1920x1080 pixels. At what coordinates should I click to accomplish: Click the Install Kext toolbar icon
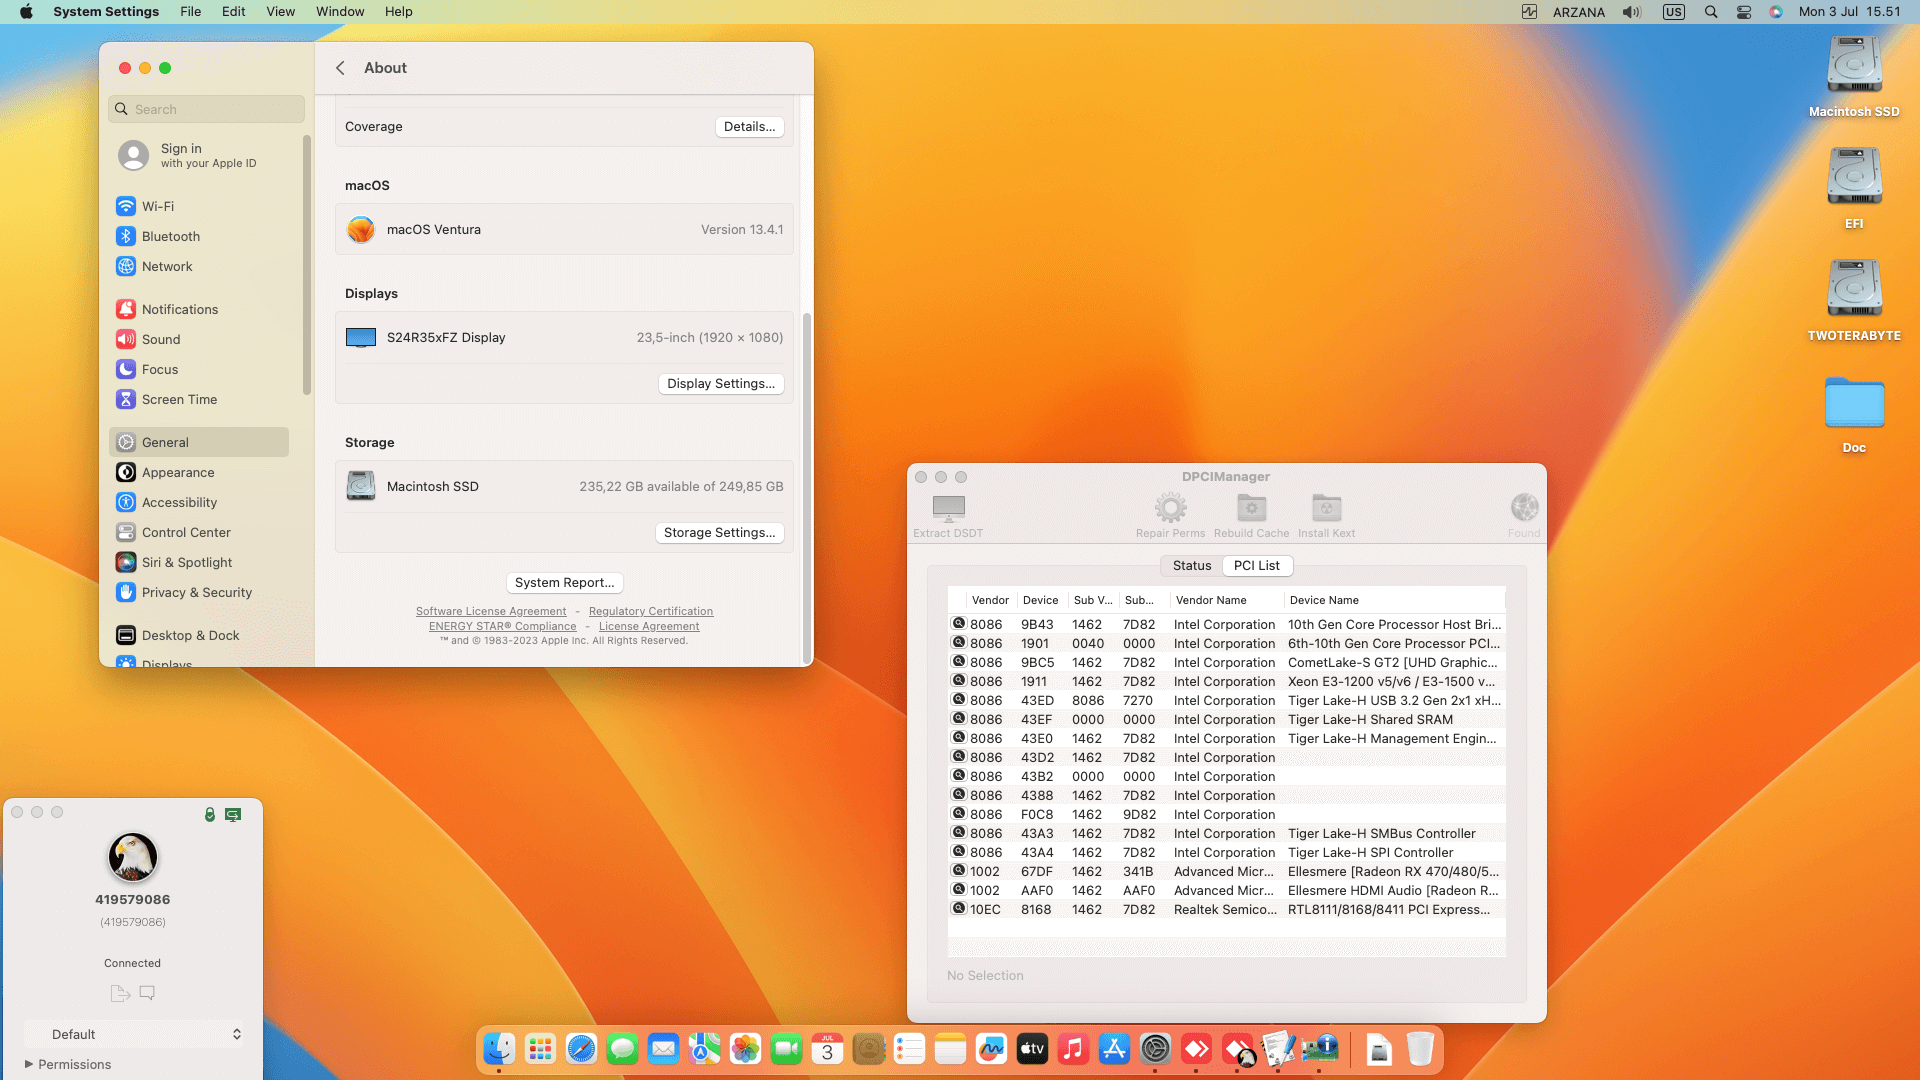tap(1326, 508)
